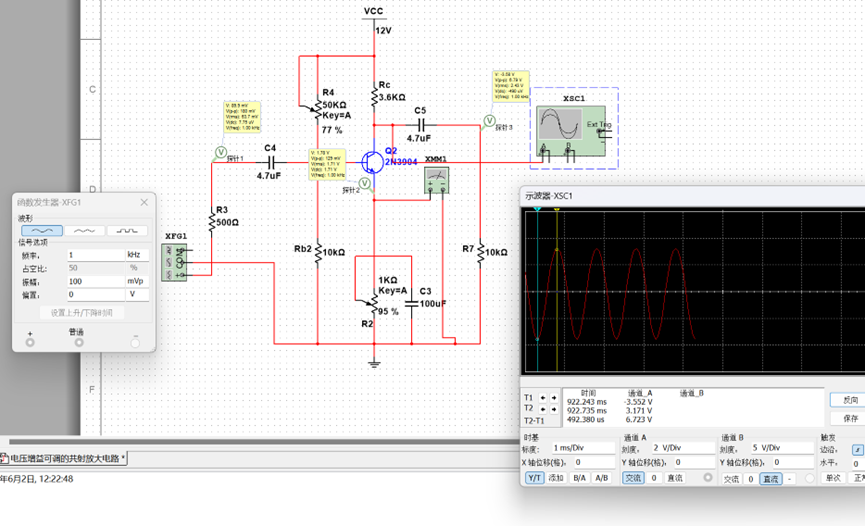Image resolution: width=865 pixels, height=526 pixels.
Task: Click the XSC1 oscilloscope instrument icon
Action: [x=571, y=131]
